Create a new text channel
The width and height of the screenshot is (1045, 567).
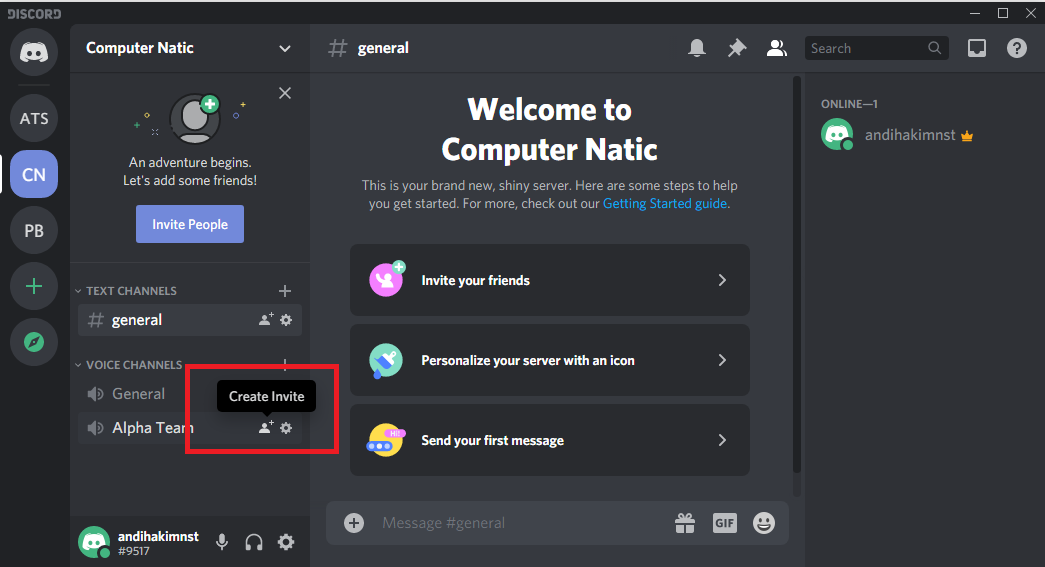tap(285, 291)
